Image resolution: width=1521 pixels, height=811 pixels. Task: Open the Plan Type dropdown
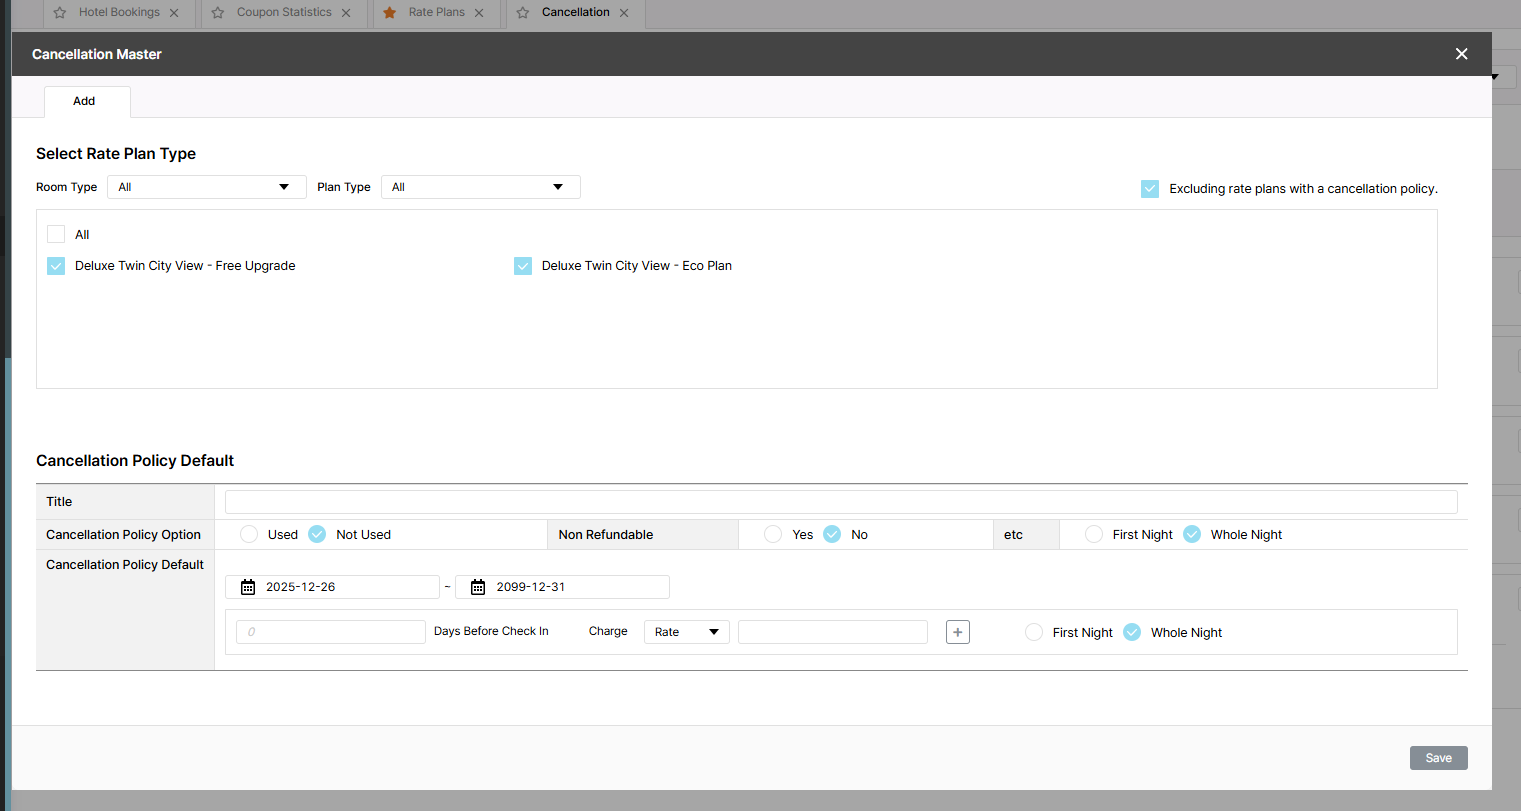pyautogui.click(x=480, y=187)
